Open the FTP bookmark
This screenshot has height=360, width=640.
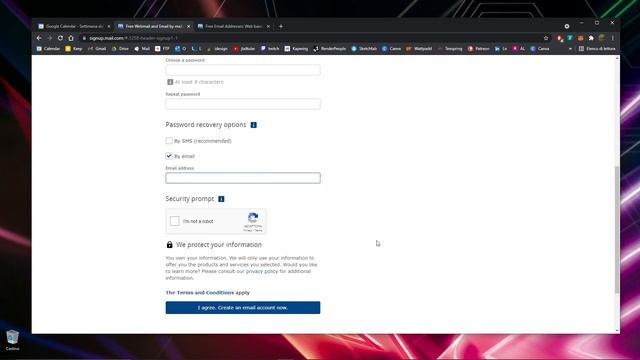coord(162,49)
